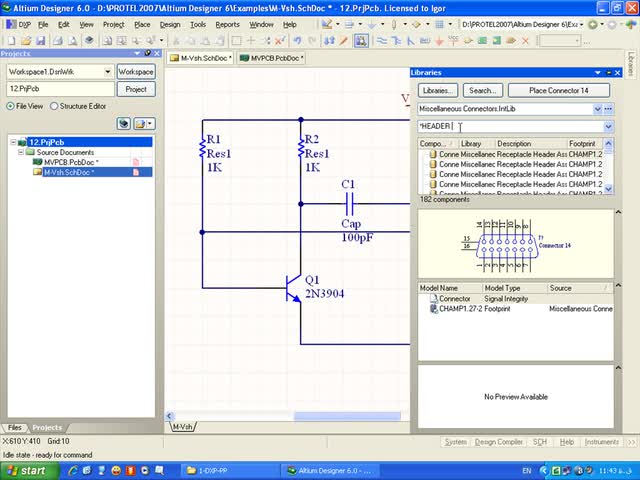Click the Search... button in Libraries
Viewport: 640px width, 480px height.
(x=483, y=90)
